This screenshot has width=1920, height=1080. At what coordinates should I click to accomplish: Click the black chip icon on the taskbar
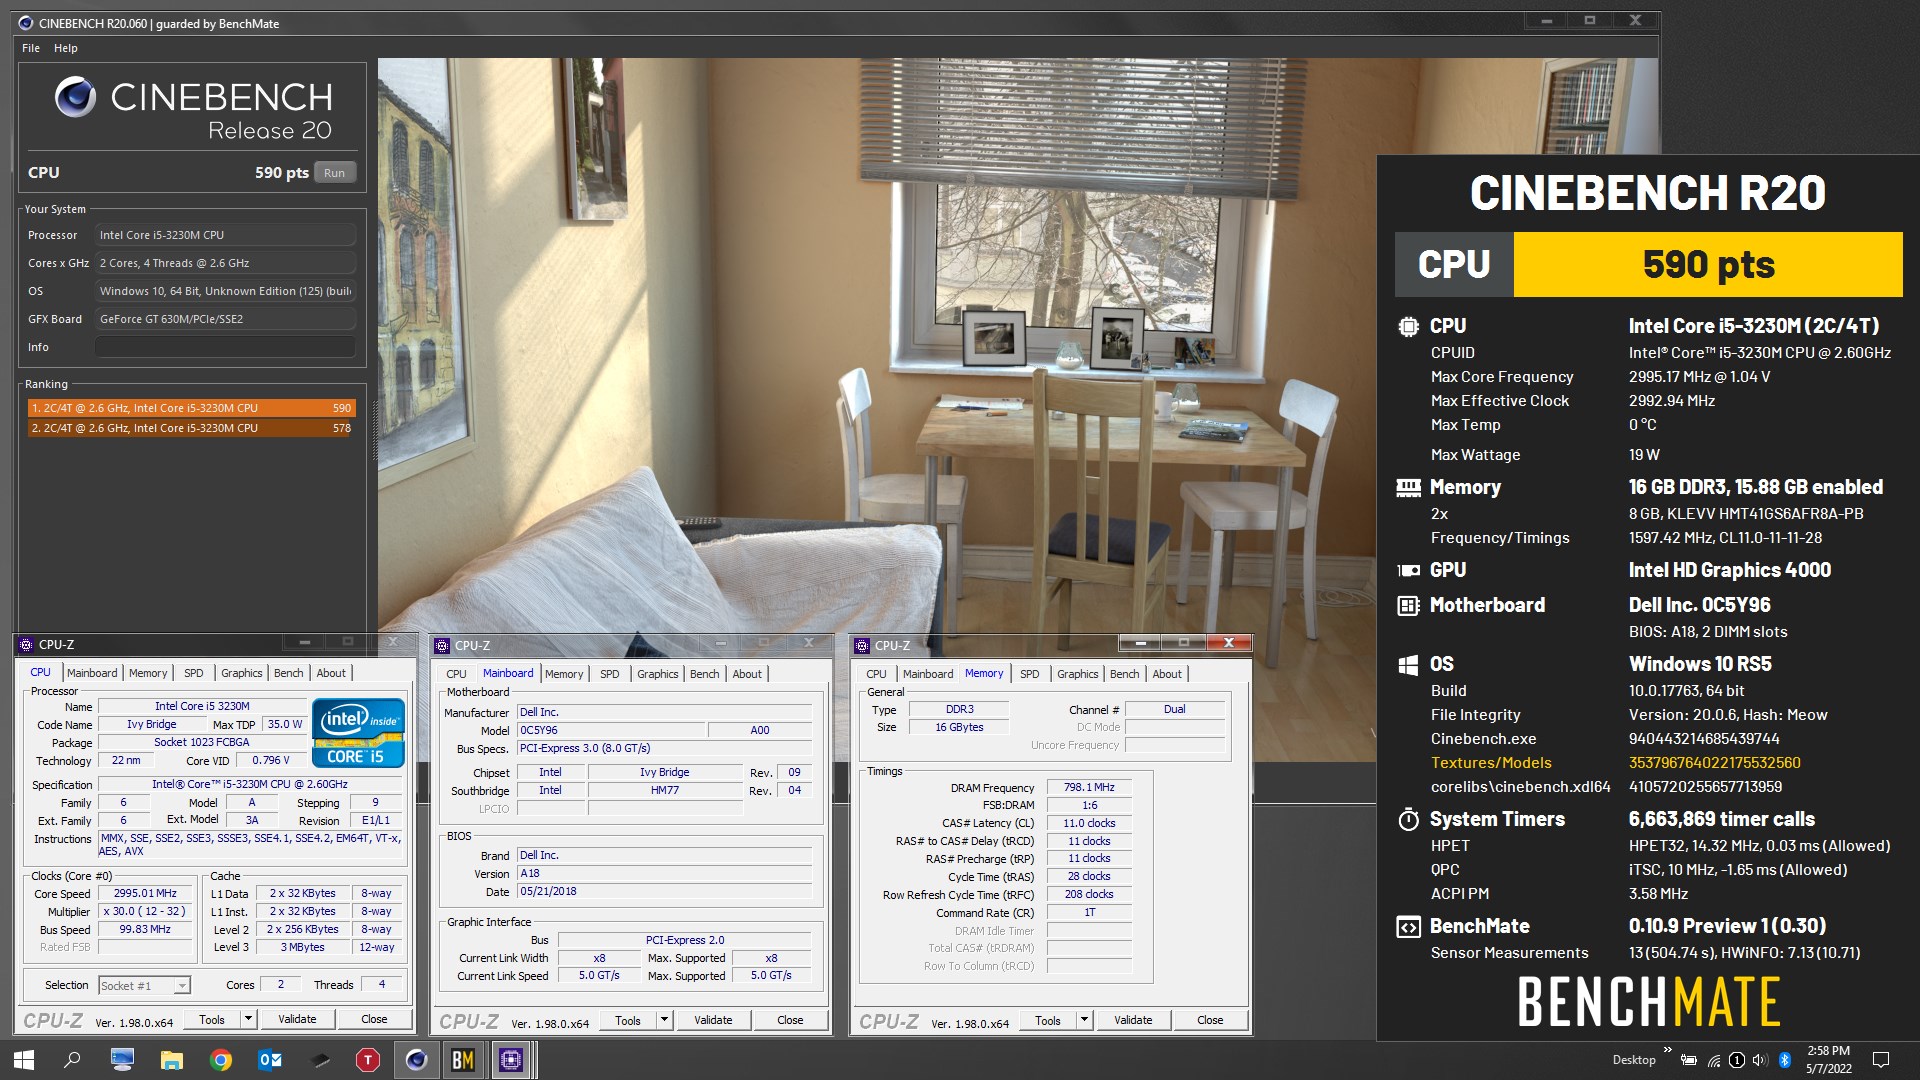click(319, 1060)
